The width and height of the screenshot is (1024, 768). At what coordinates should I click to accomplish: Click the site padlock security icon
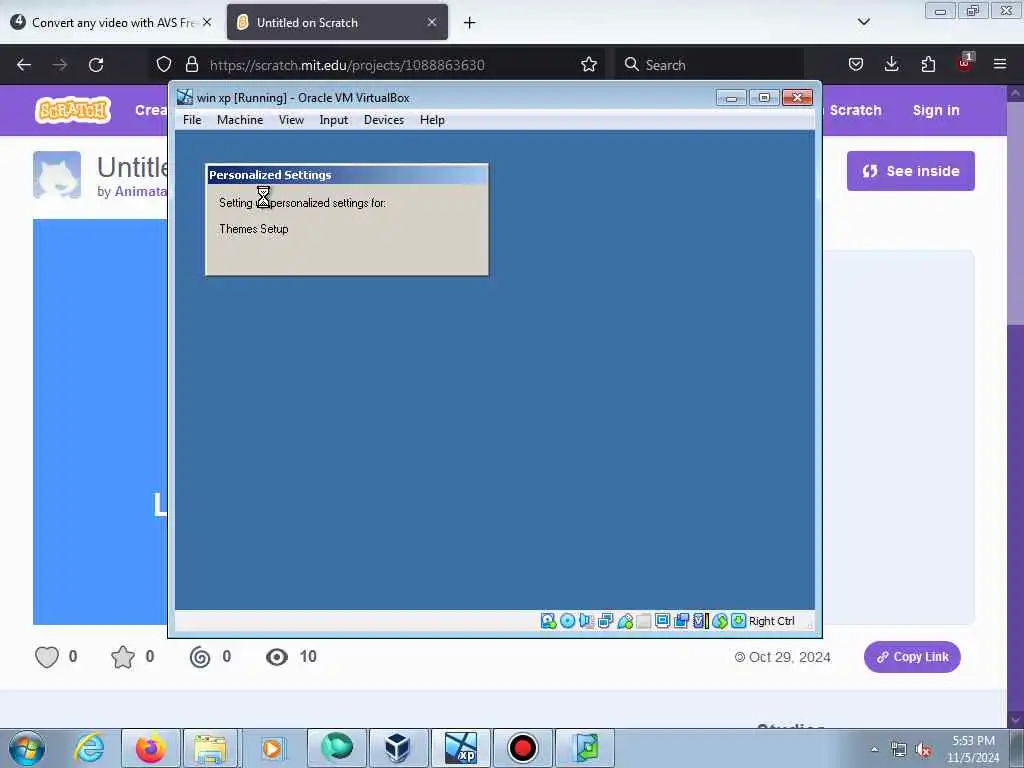(x=191, y=64)
